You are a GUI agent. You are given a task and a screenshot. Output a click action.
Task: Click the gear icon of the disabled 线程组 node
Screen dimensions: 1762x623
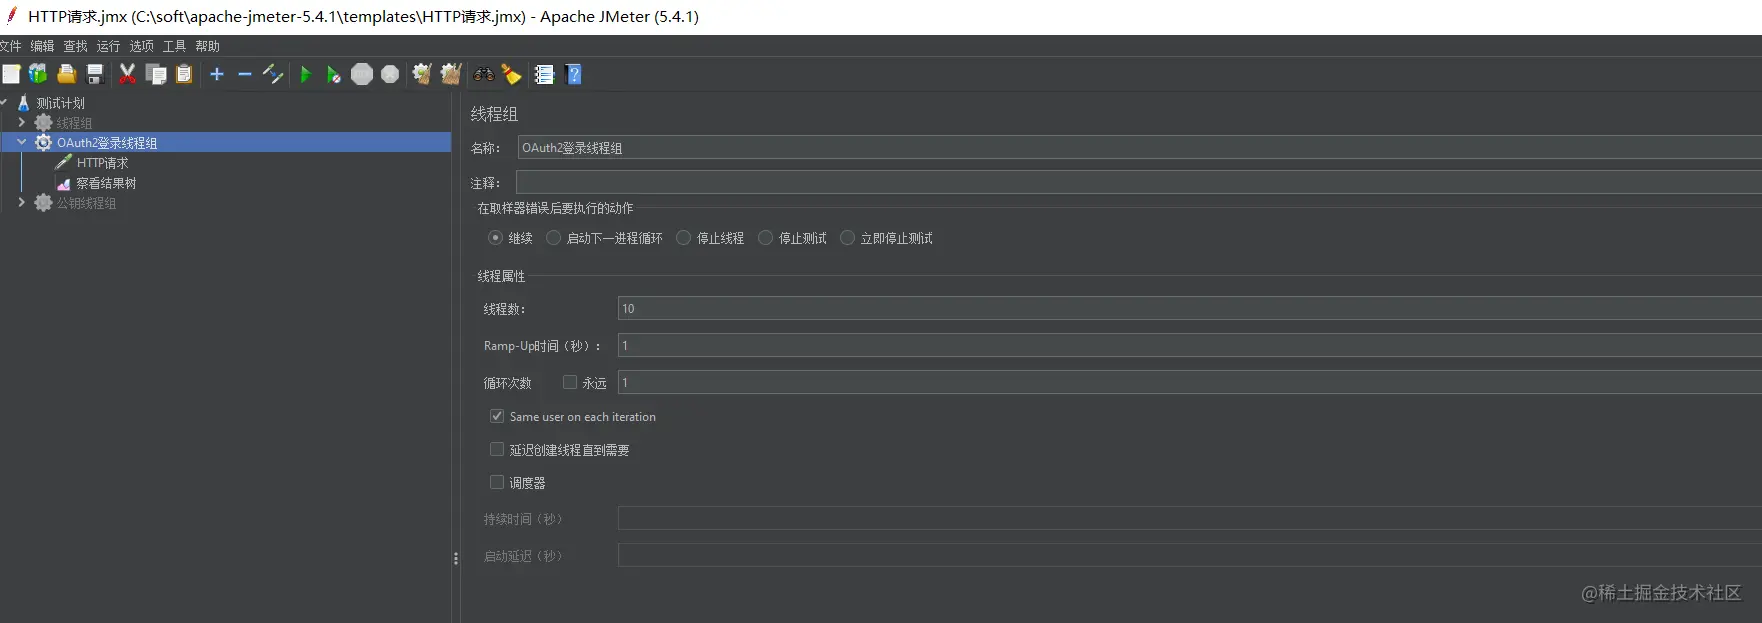pyautogui.click(x=44, y=123)
